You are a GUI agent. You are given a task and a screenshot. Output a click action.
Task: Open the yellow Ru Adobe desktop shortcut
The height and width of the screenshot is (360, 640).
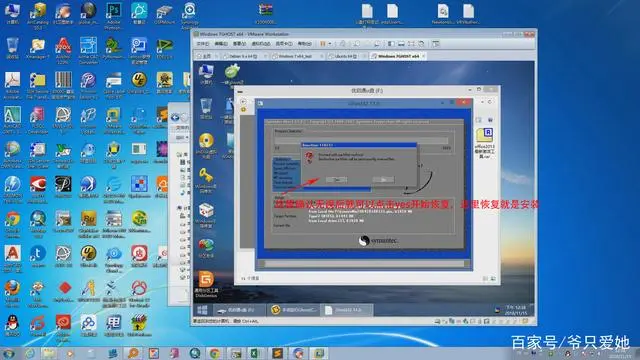click(88, 219)
